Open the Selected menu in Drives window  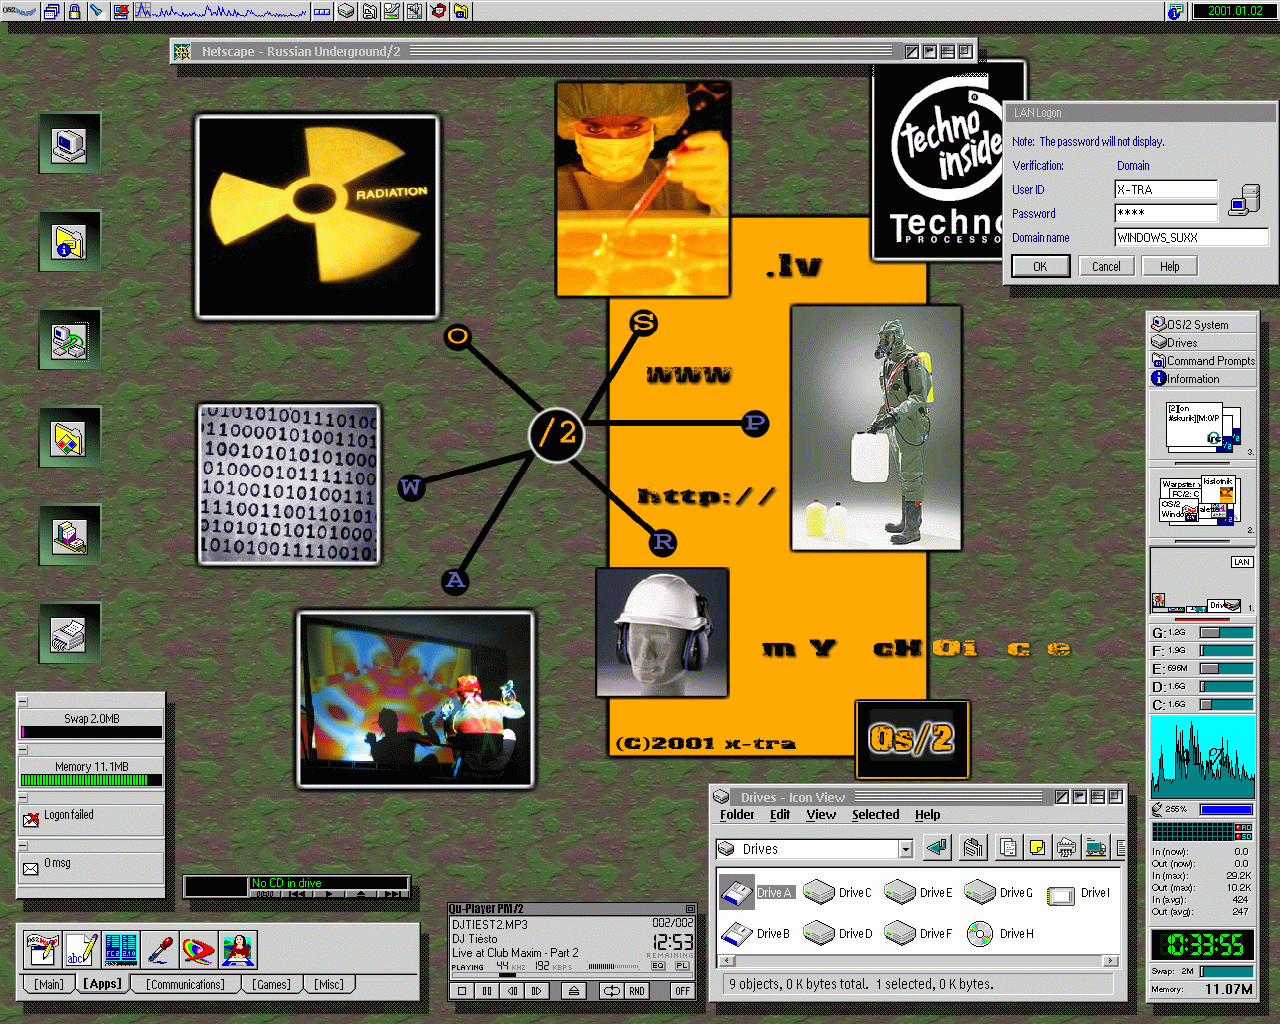pyautogui.click(x=875, y=815)
